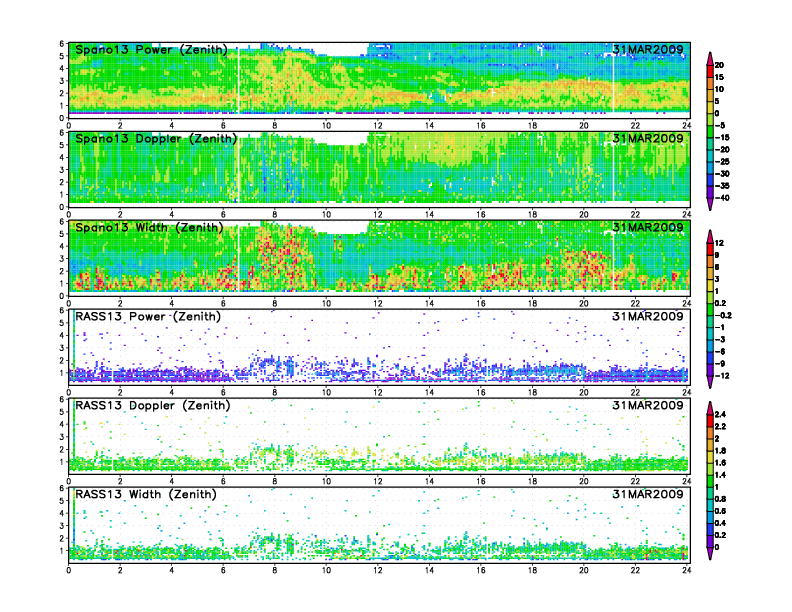Image resolution: width=792 pixels, height=612 pixels.
Task: Click the '1.4' label on the bottom colorbar
Action: [x=720, y=475]
